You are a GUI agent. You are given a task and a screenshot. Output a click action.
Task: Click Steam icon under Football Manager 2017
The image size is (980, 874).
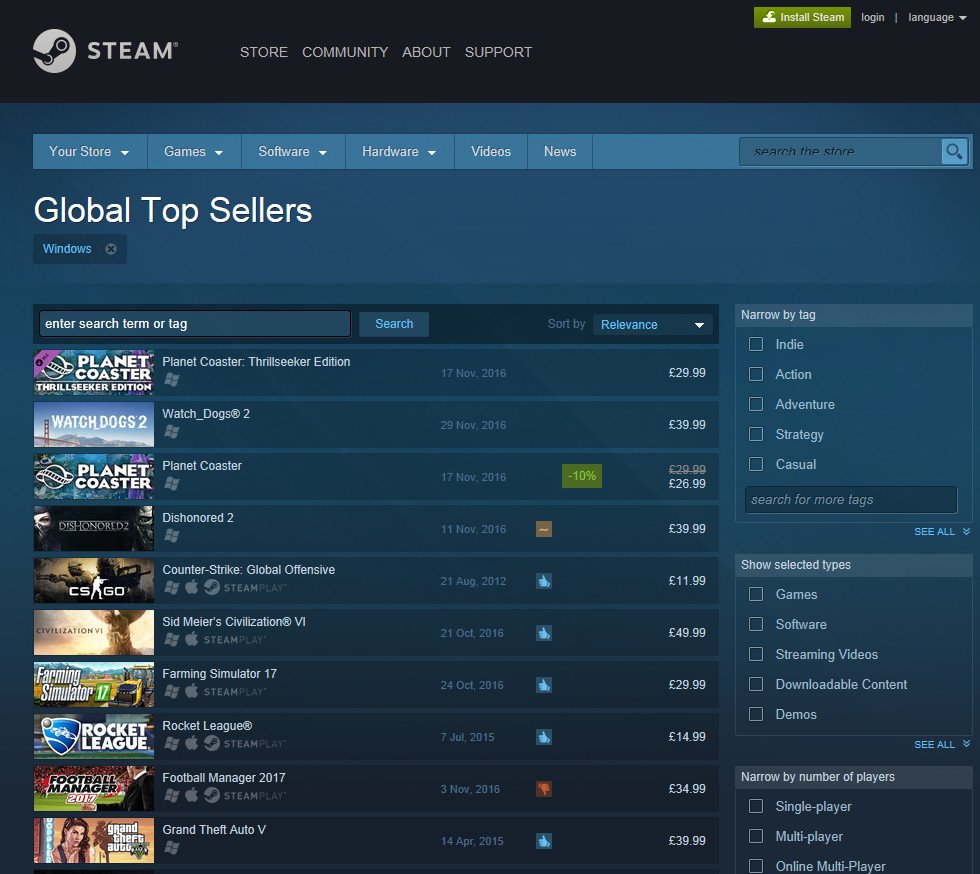tap(212, 795)
